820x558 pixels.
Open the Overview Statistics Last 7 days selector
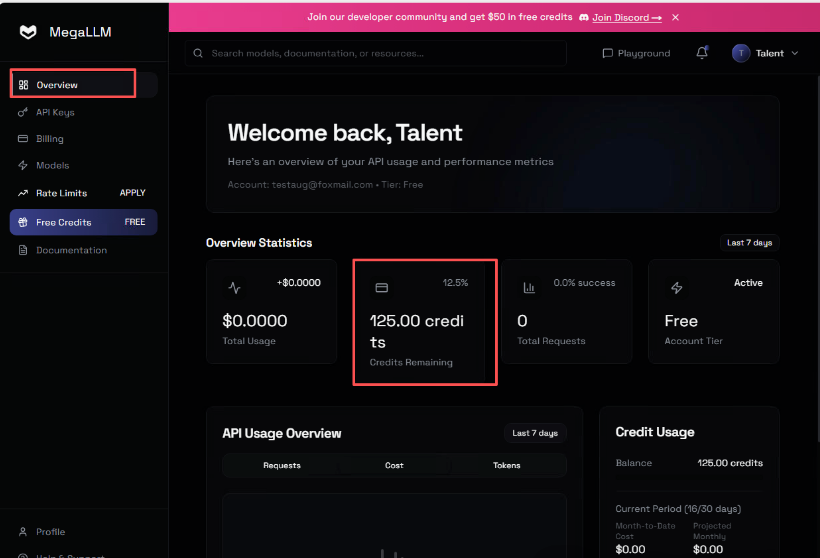coord(749,243)
